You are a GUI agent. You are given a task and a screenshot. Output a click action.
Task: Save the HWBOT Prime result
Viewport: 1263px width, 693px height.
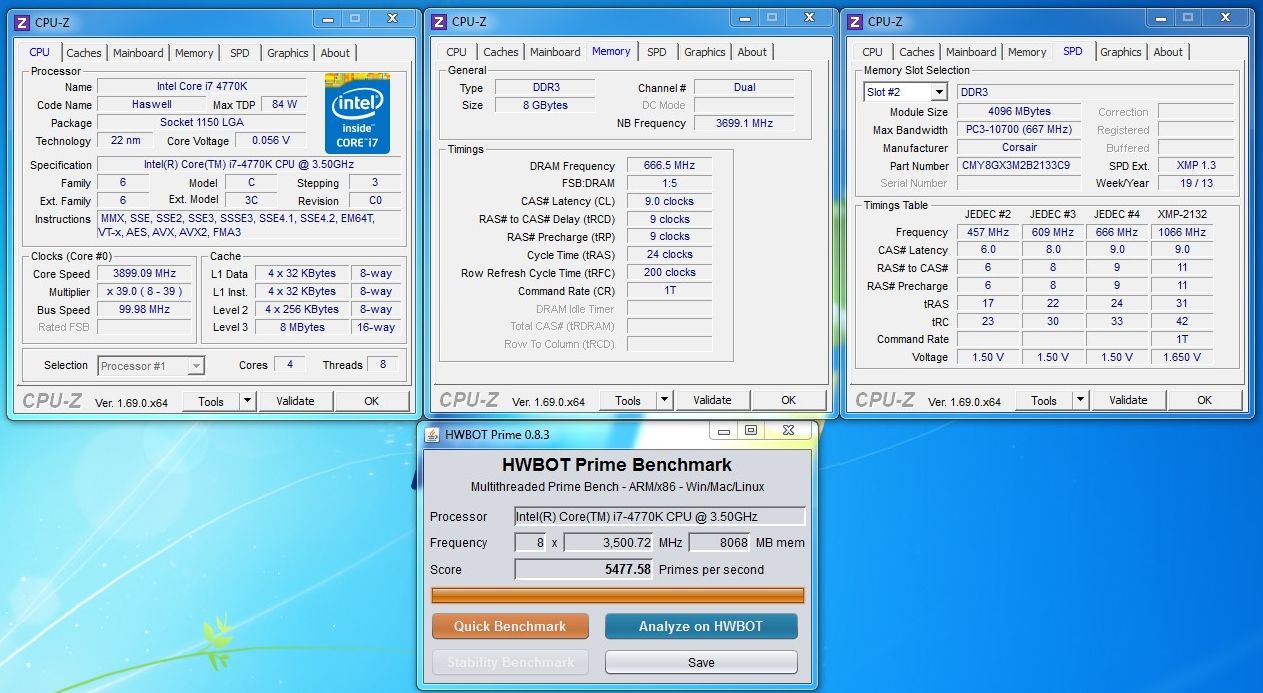(x=701, y=662)
